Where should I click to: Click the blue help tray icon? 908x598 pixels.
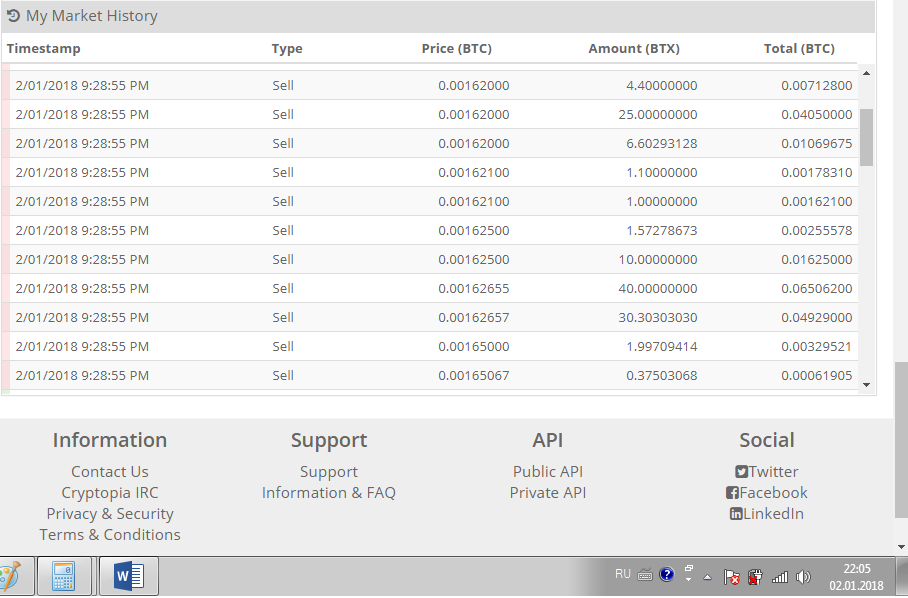tap(667, 575)
